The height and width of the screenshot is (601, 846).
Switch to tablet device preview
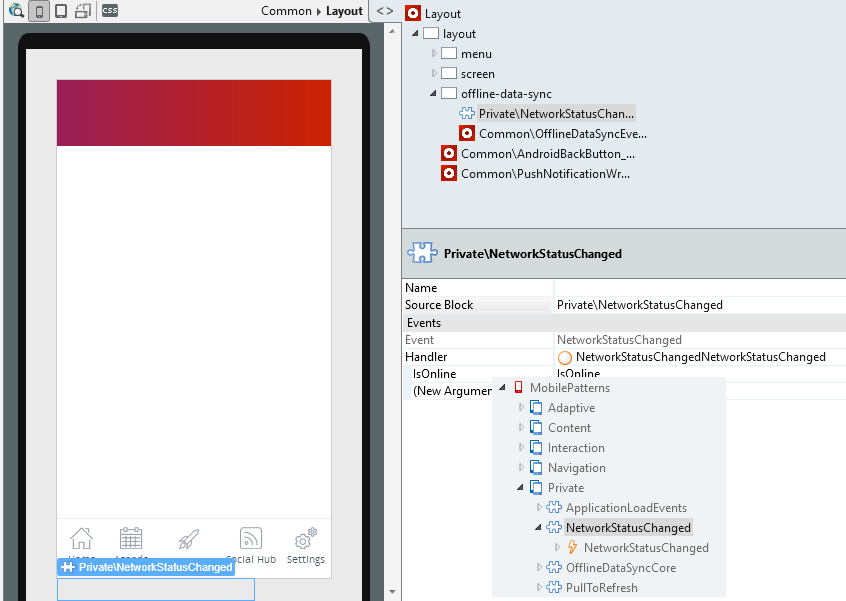pyautogui.click(x=61, y=11)
